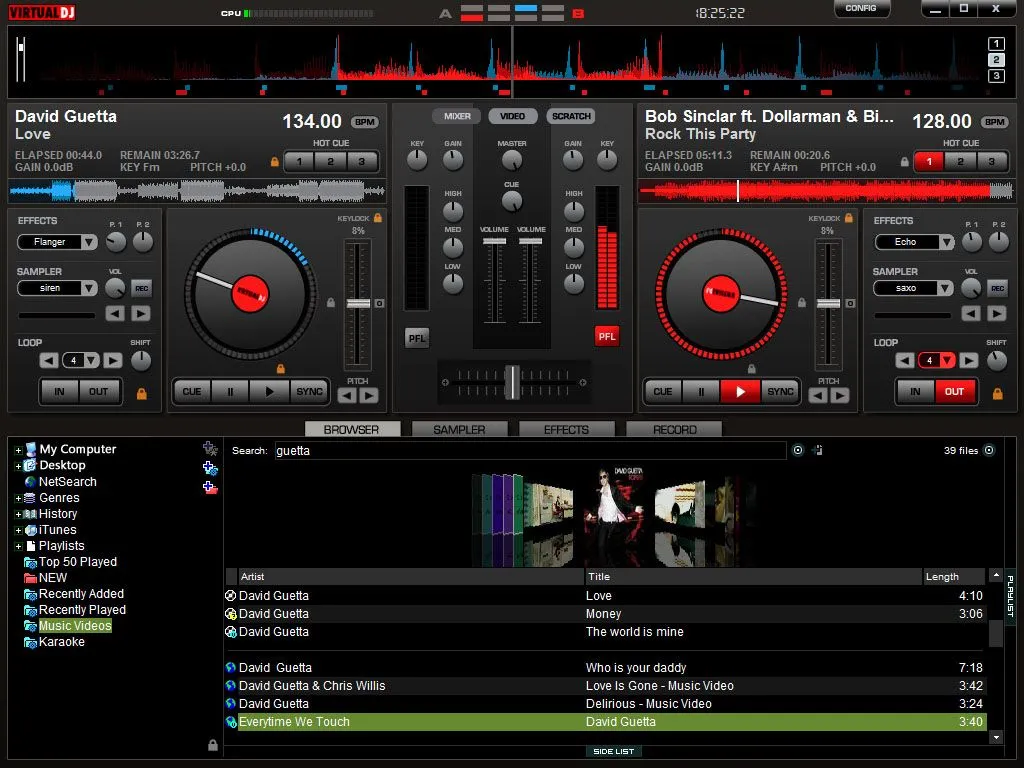Image resolution: width=1024 pixels, height=768 pixels.
Task: Click the add-to-sidelist plus icon near browser
Action: 817,450
